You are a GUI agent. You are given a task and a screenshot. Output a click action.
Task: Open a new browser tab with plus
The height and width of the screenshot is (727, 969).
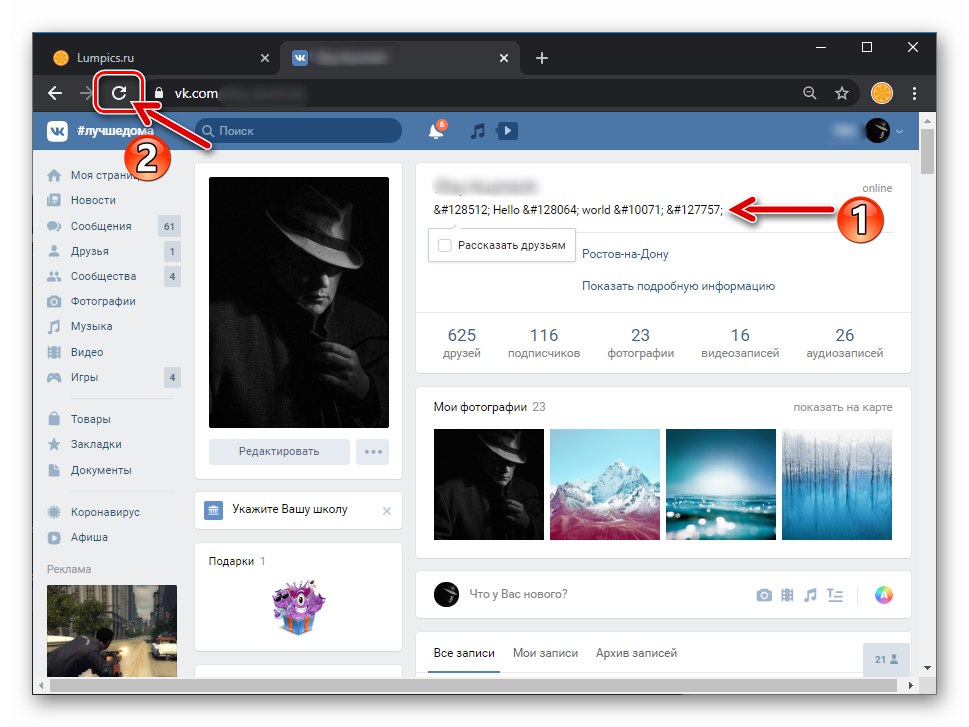click(542, 58)
